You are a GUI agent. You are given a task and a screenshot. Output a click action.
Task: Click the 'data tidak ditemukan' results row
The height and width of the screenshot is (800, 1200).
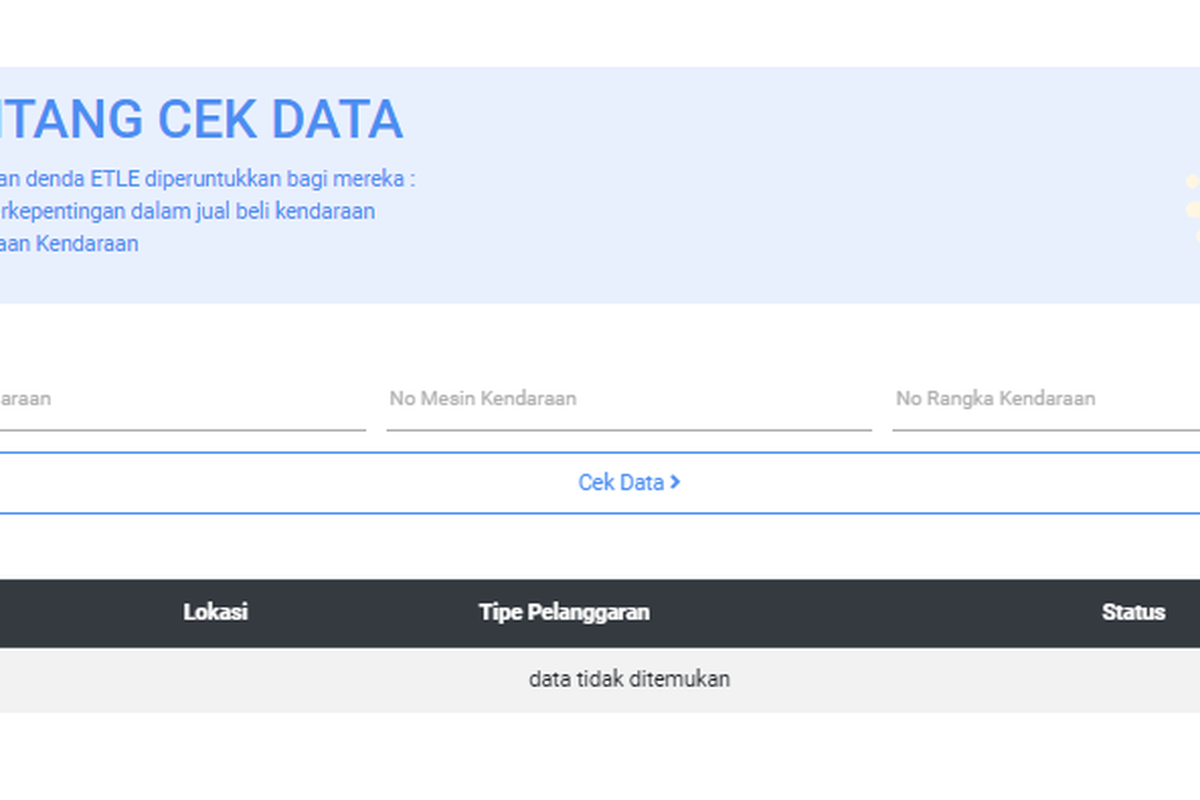coord(630,679)
